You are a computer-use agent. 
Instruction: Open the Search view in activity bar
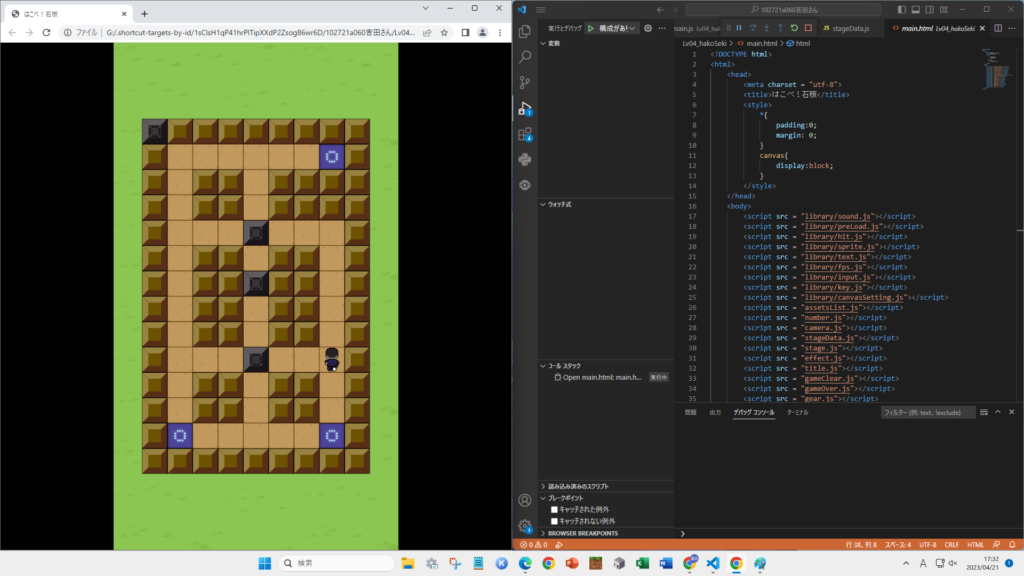[x=525, y=57]
